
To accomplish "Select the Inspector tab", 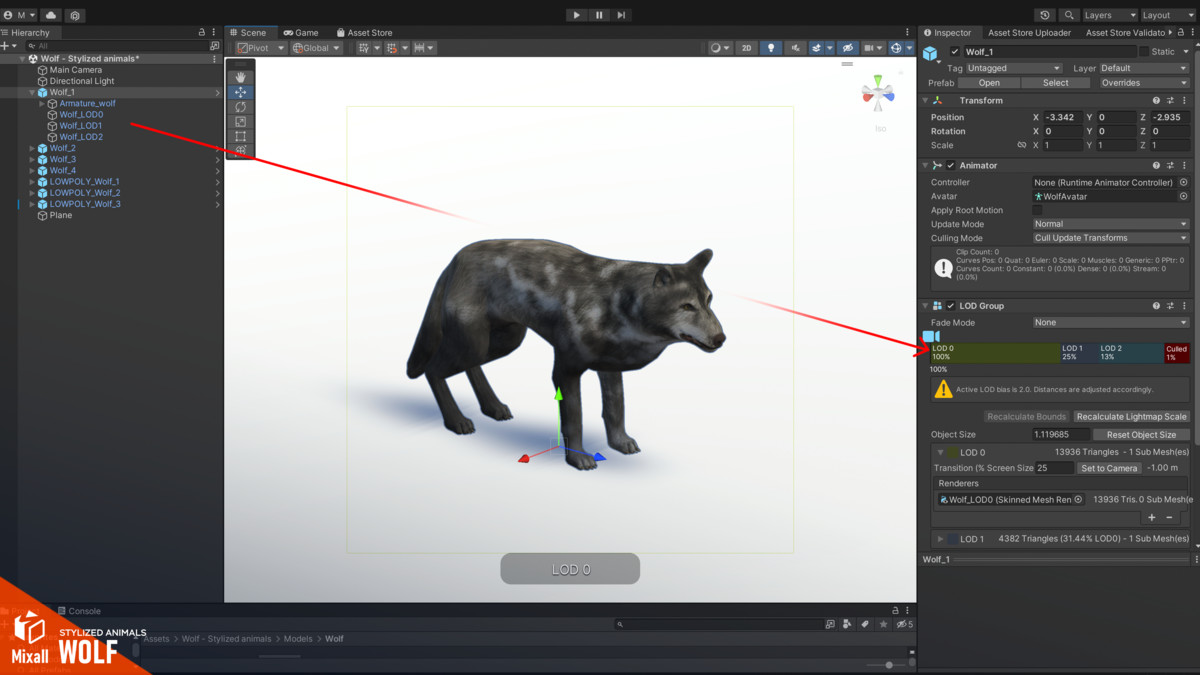I will (x=947, y=33).
